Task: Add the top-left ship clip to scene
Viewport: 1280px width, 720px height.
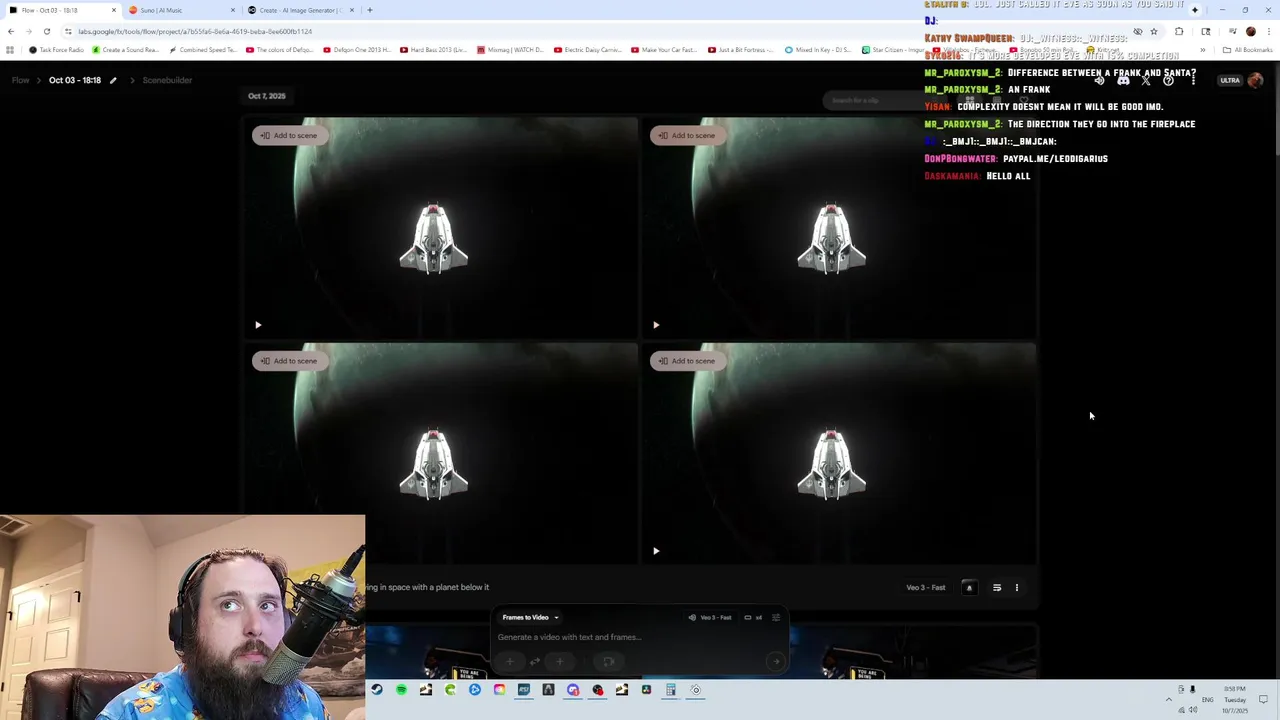Action: (289, 135)
